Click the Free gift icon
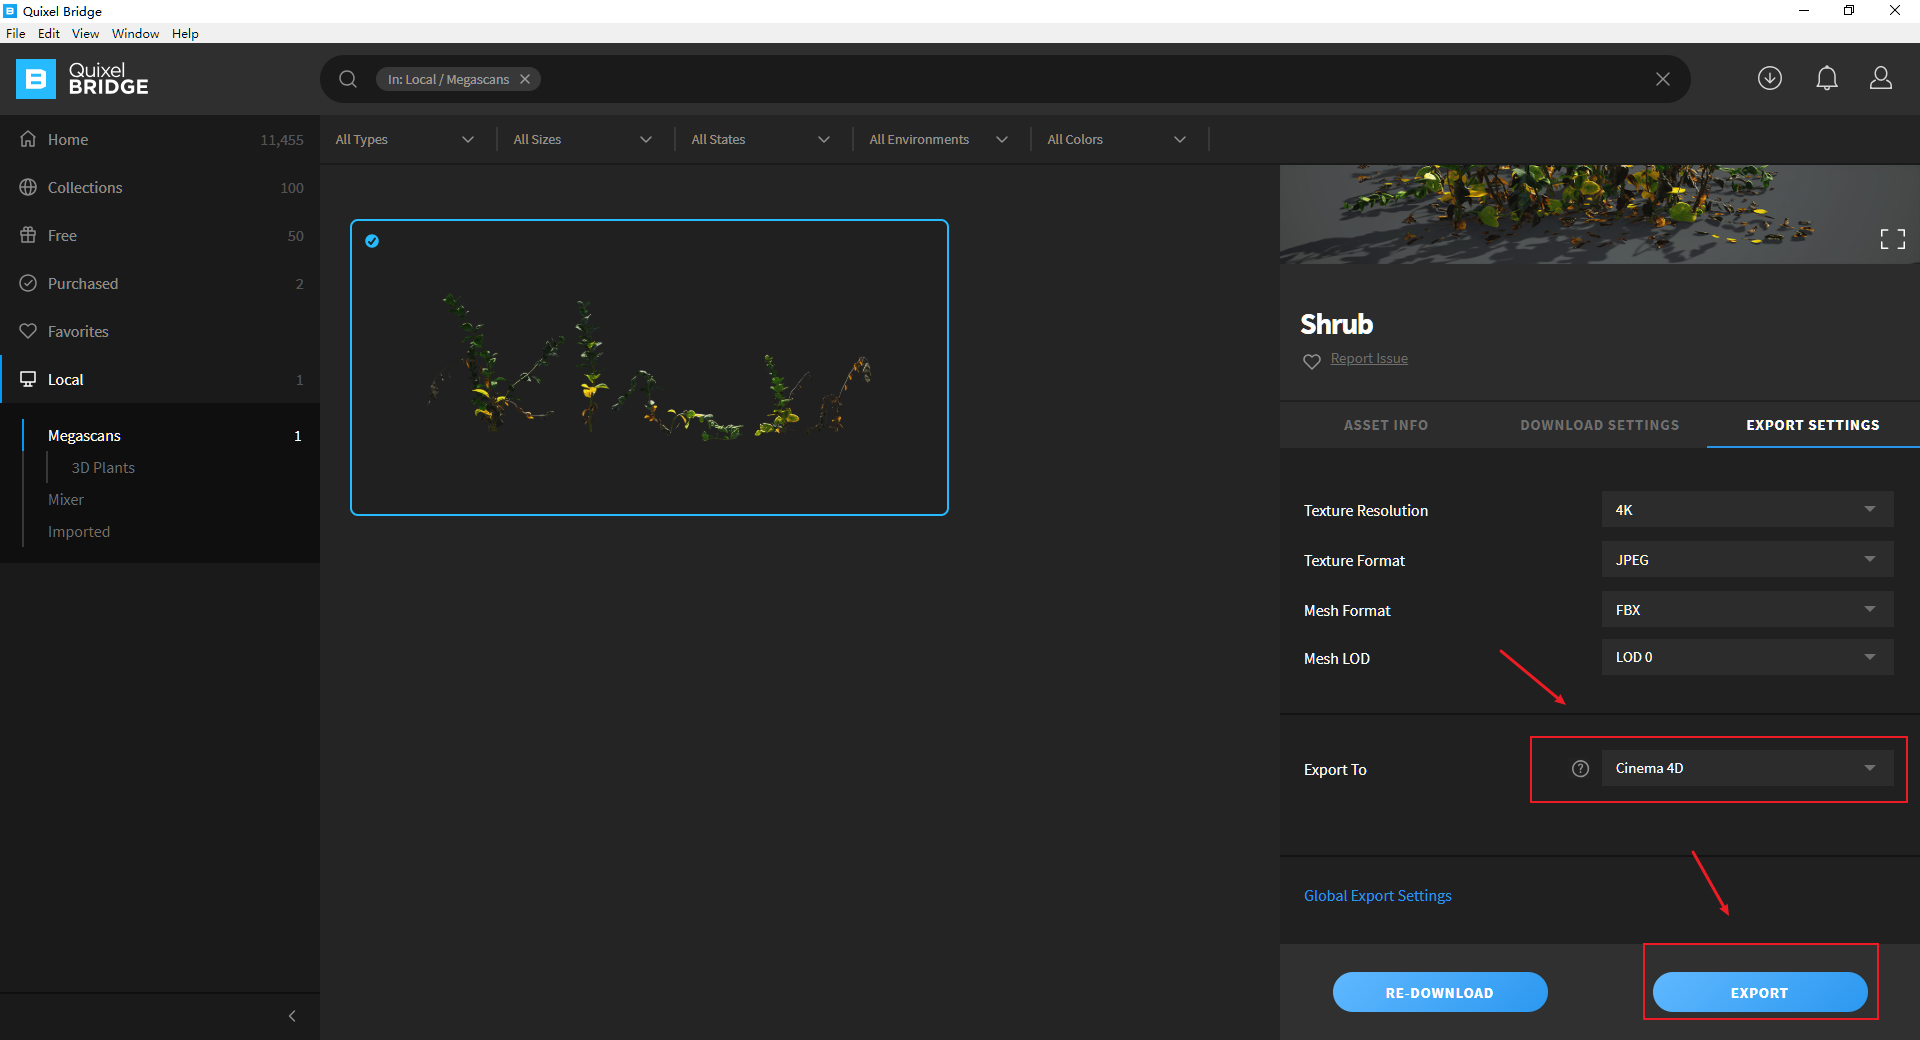Image resolution: width=1920 pixels, height=1040 pixels. click(28, 235)
